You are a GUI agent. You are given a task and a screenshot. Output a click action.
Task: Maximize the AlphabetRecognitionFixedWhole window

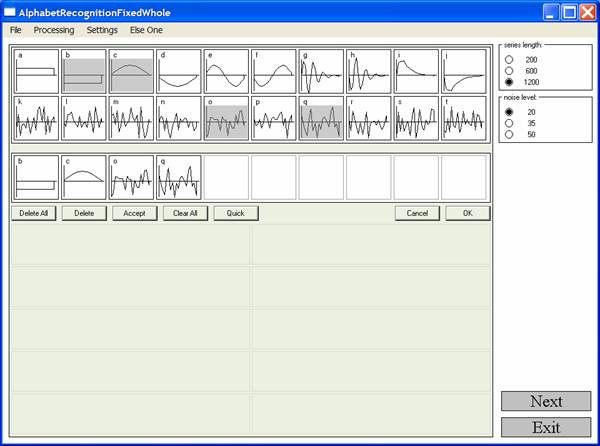pyautogui.click(x=569, y=12)
